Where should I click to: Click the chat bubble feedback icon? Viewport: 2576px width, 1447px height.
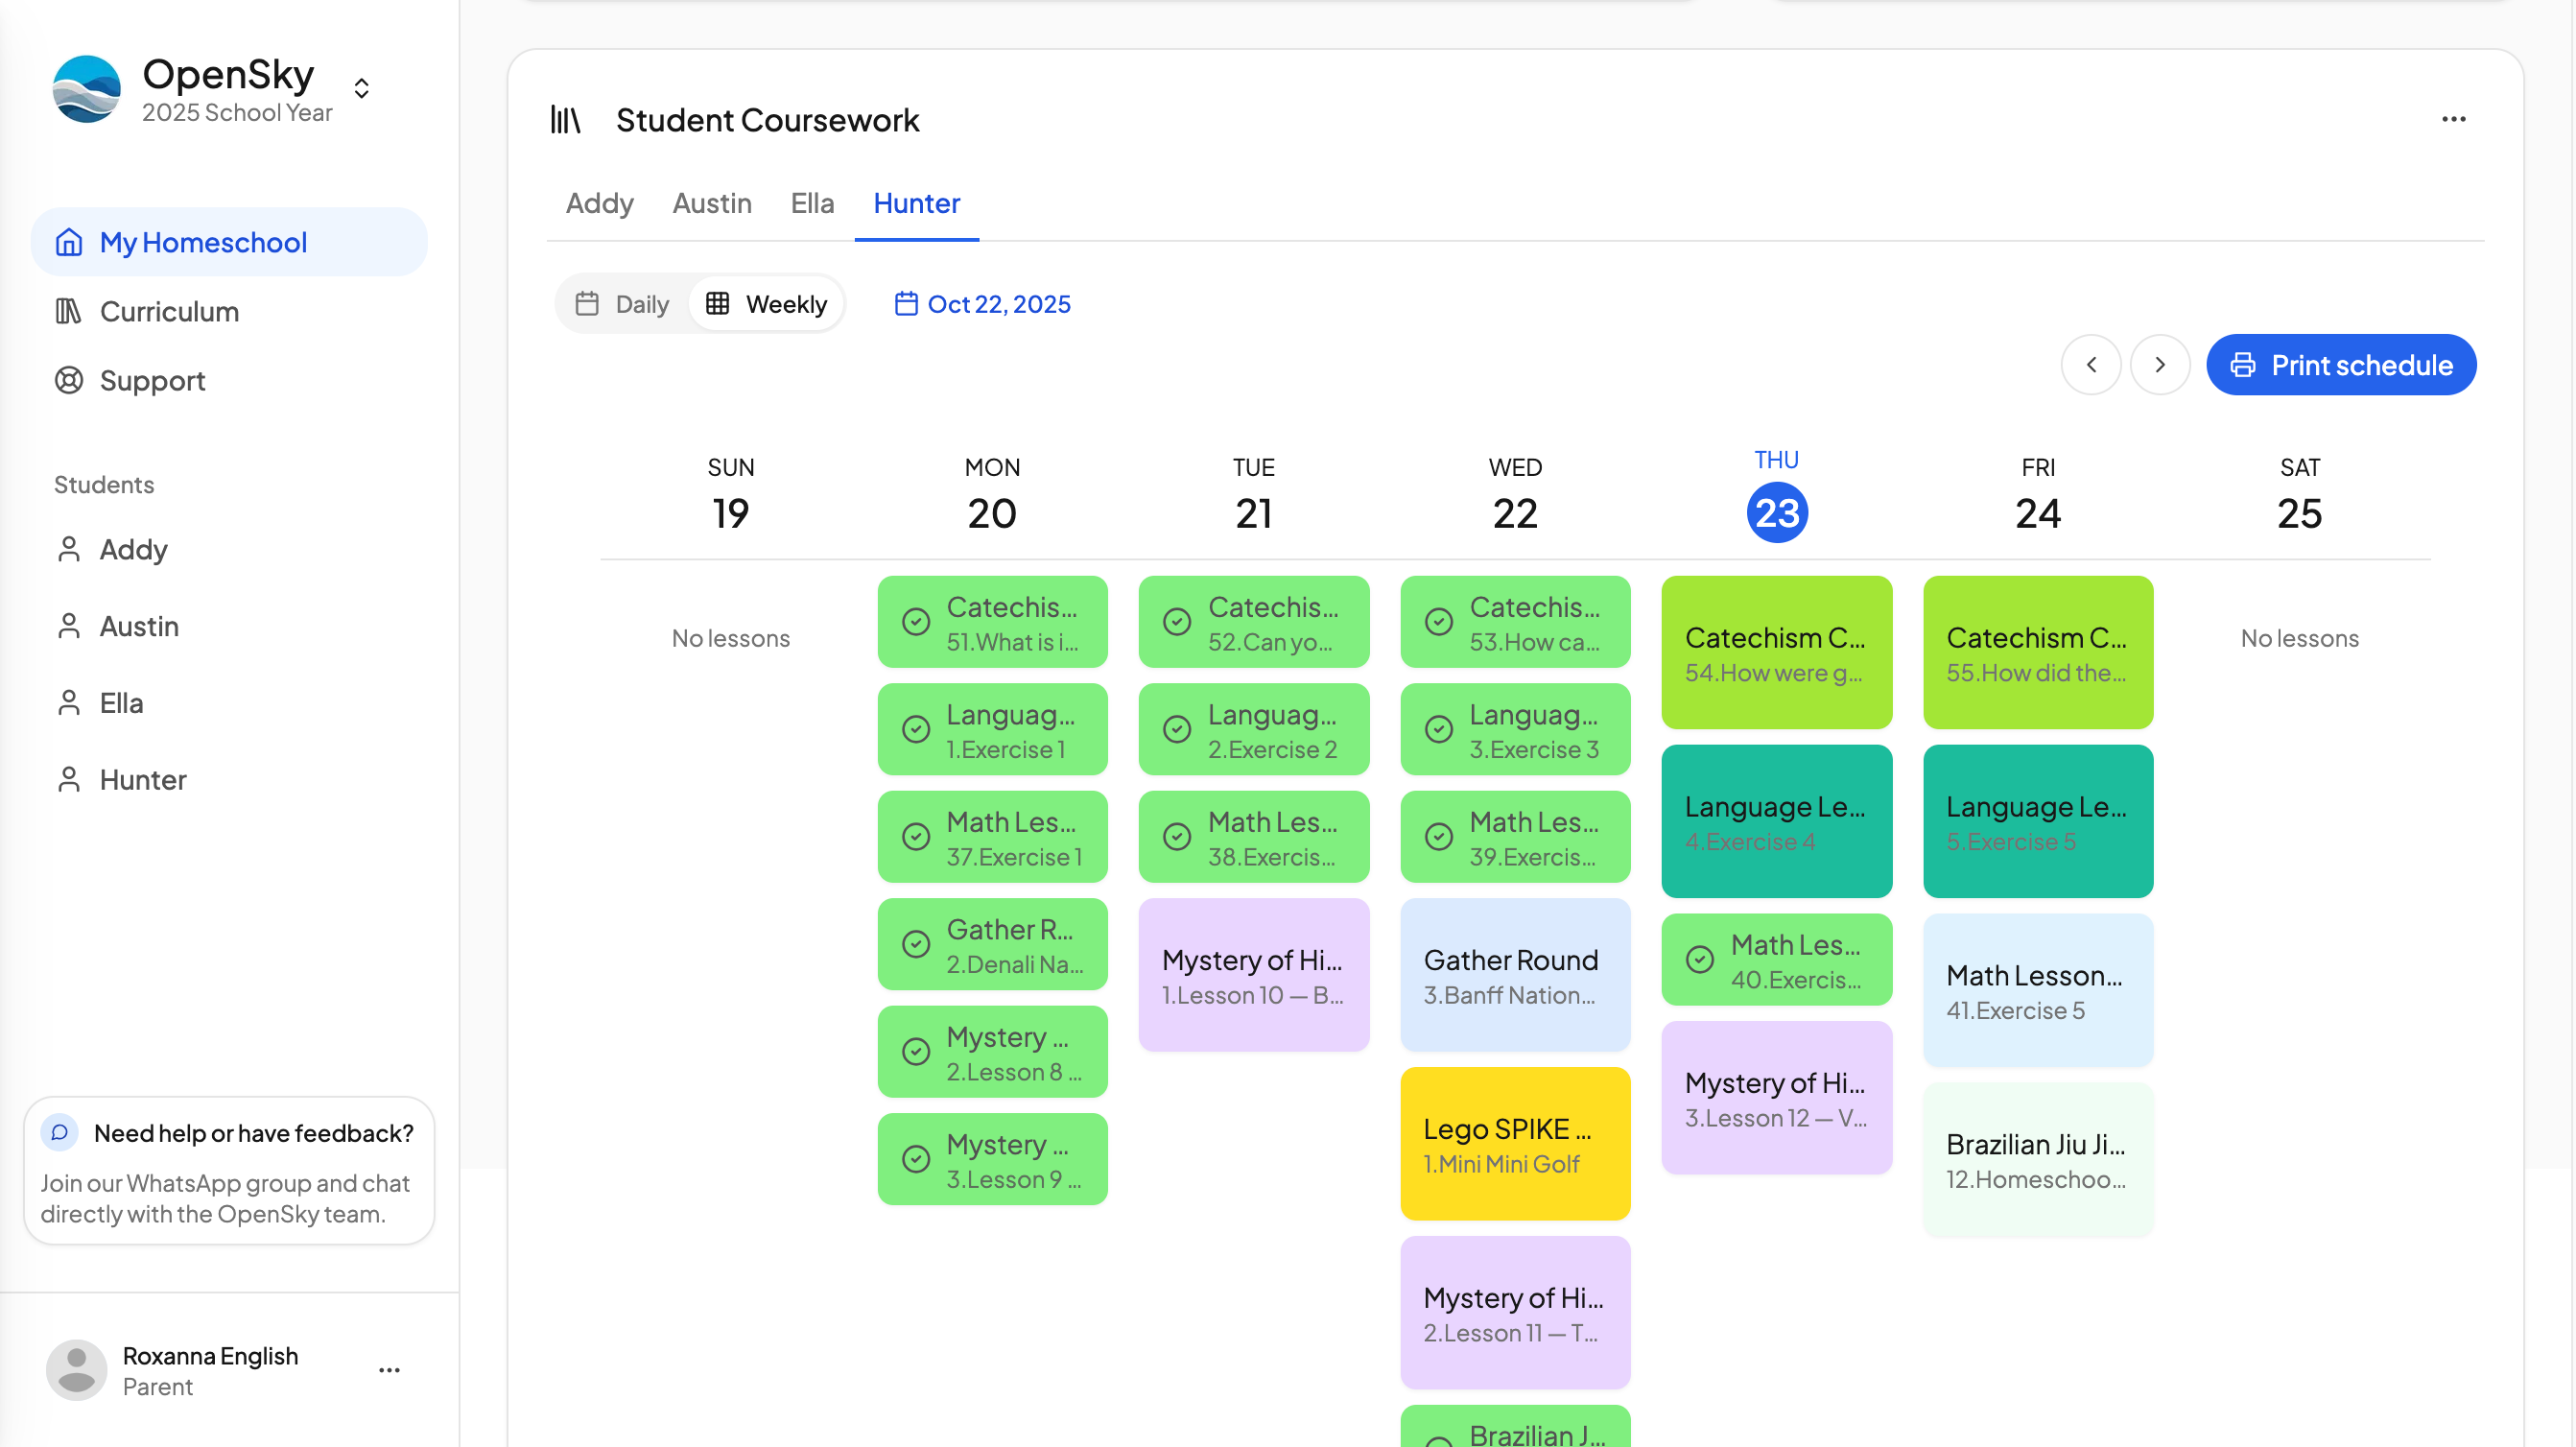pos(60,1132)
